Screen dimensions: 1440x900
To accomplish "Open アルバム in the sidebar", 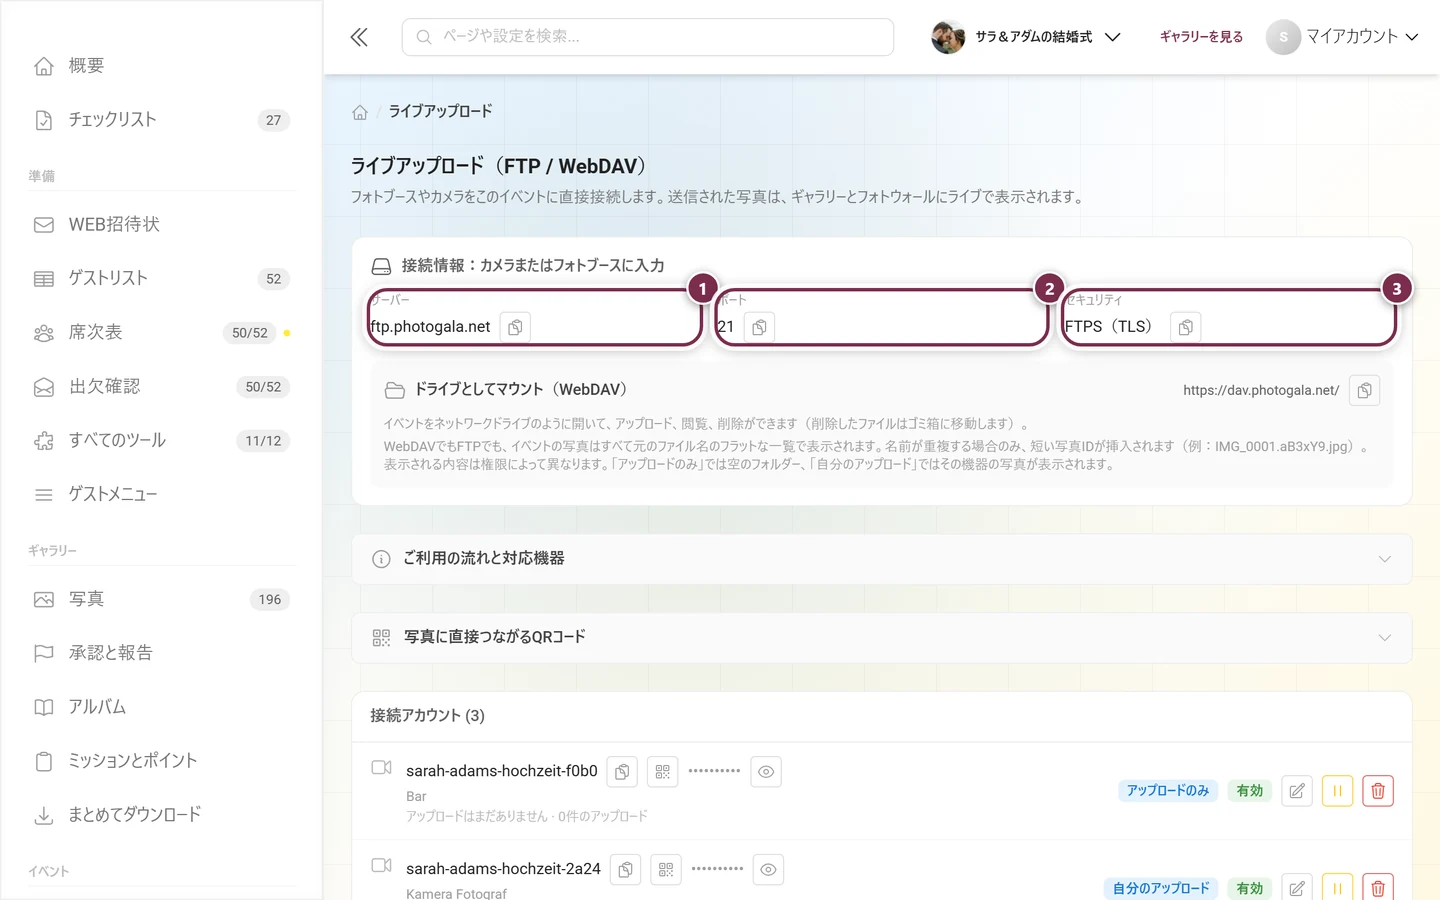I will click(161, 708).
